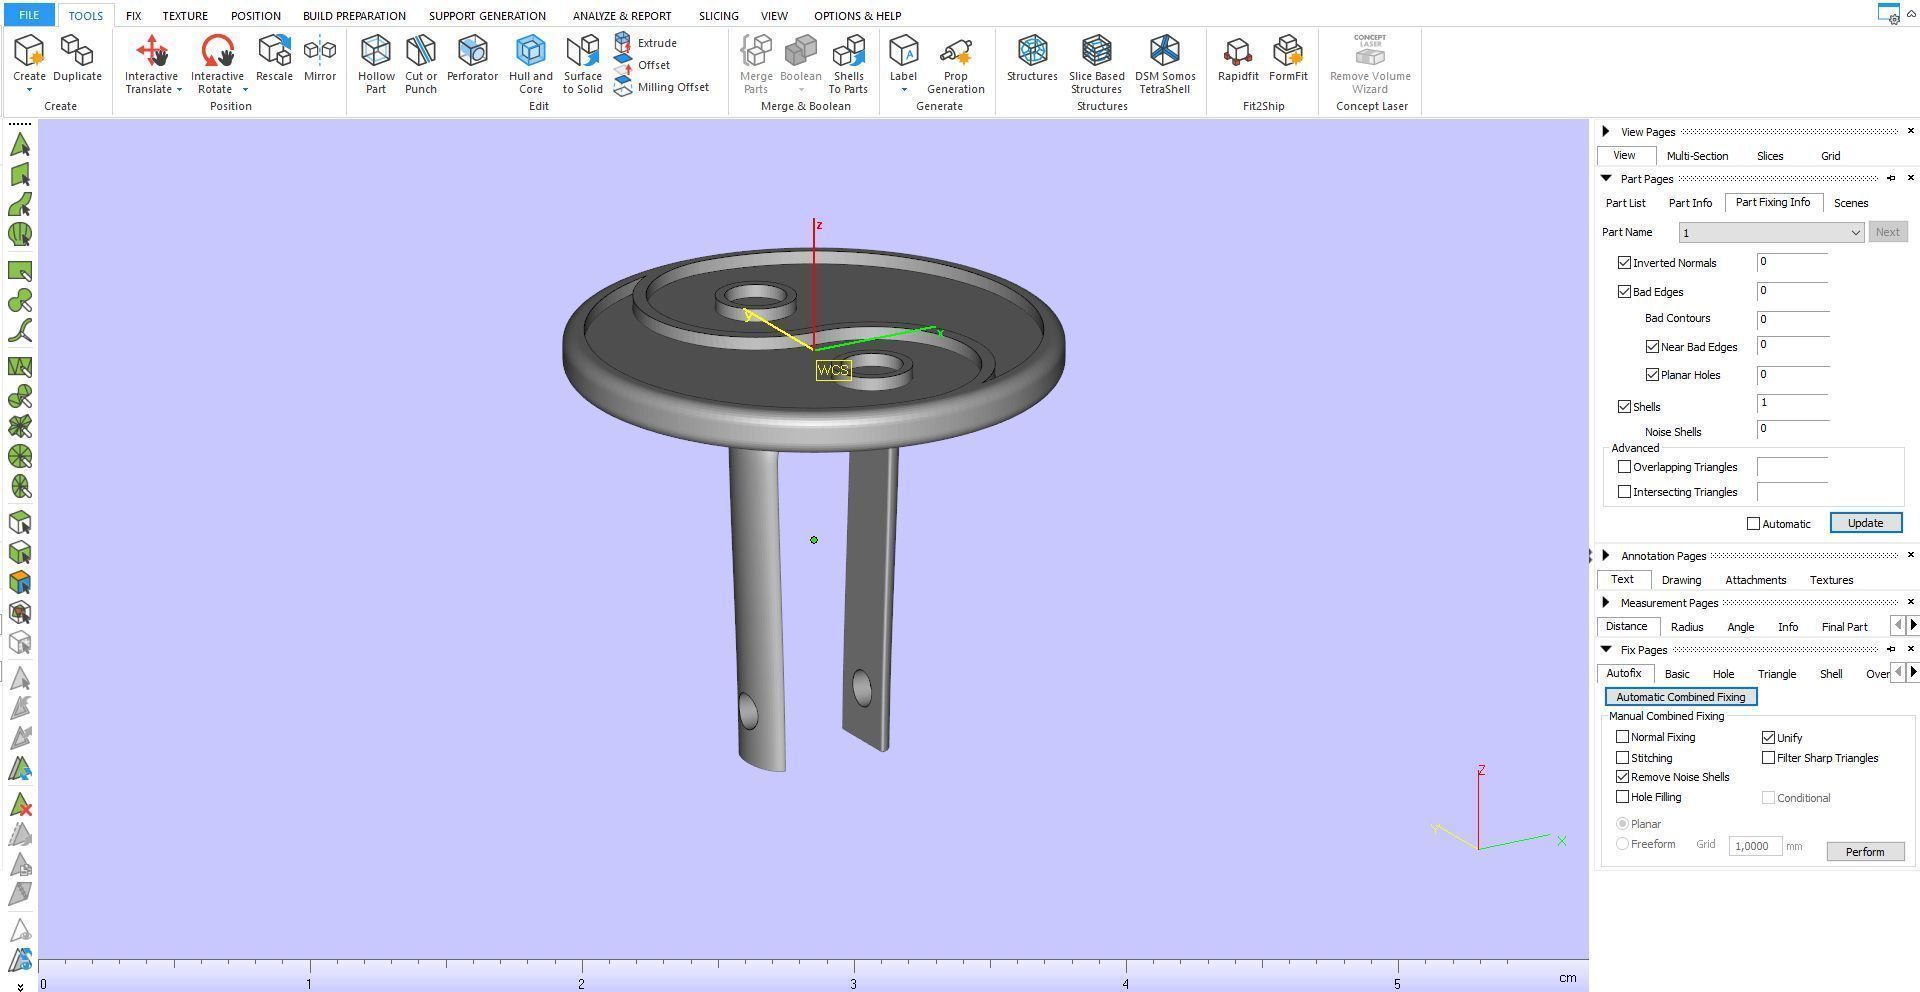Toggle the Planar Holes checkbox
Screen dimensions: 1920x992
[x=1652, y=375]
